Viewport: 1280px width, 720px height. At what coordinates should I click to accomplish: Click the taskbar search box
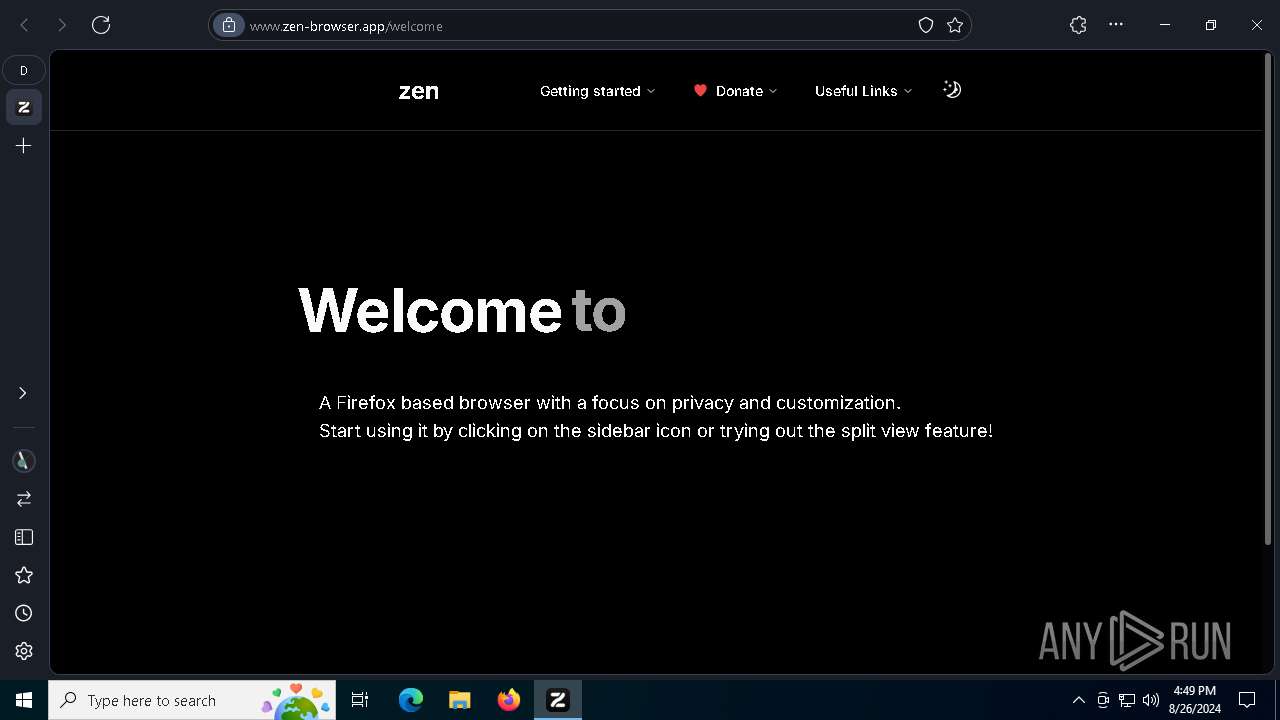click(193, 700)
